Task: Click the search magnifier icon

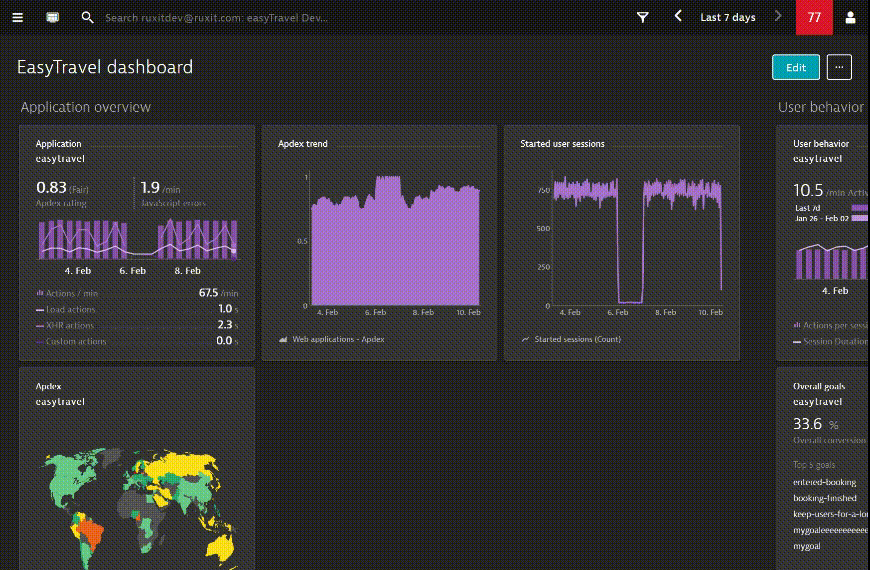Action: tap(87, 17)
